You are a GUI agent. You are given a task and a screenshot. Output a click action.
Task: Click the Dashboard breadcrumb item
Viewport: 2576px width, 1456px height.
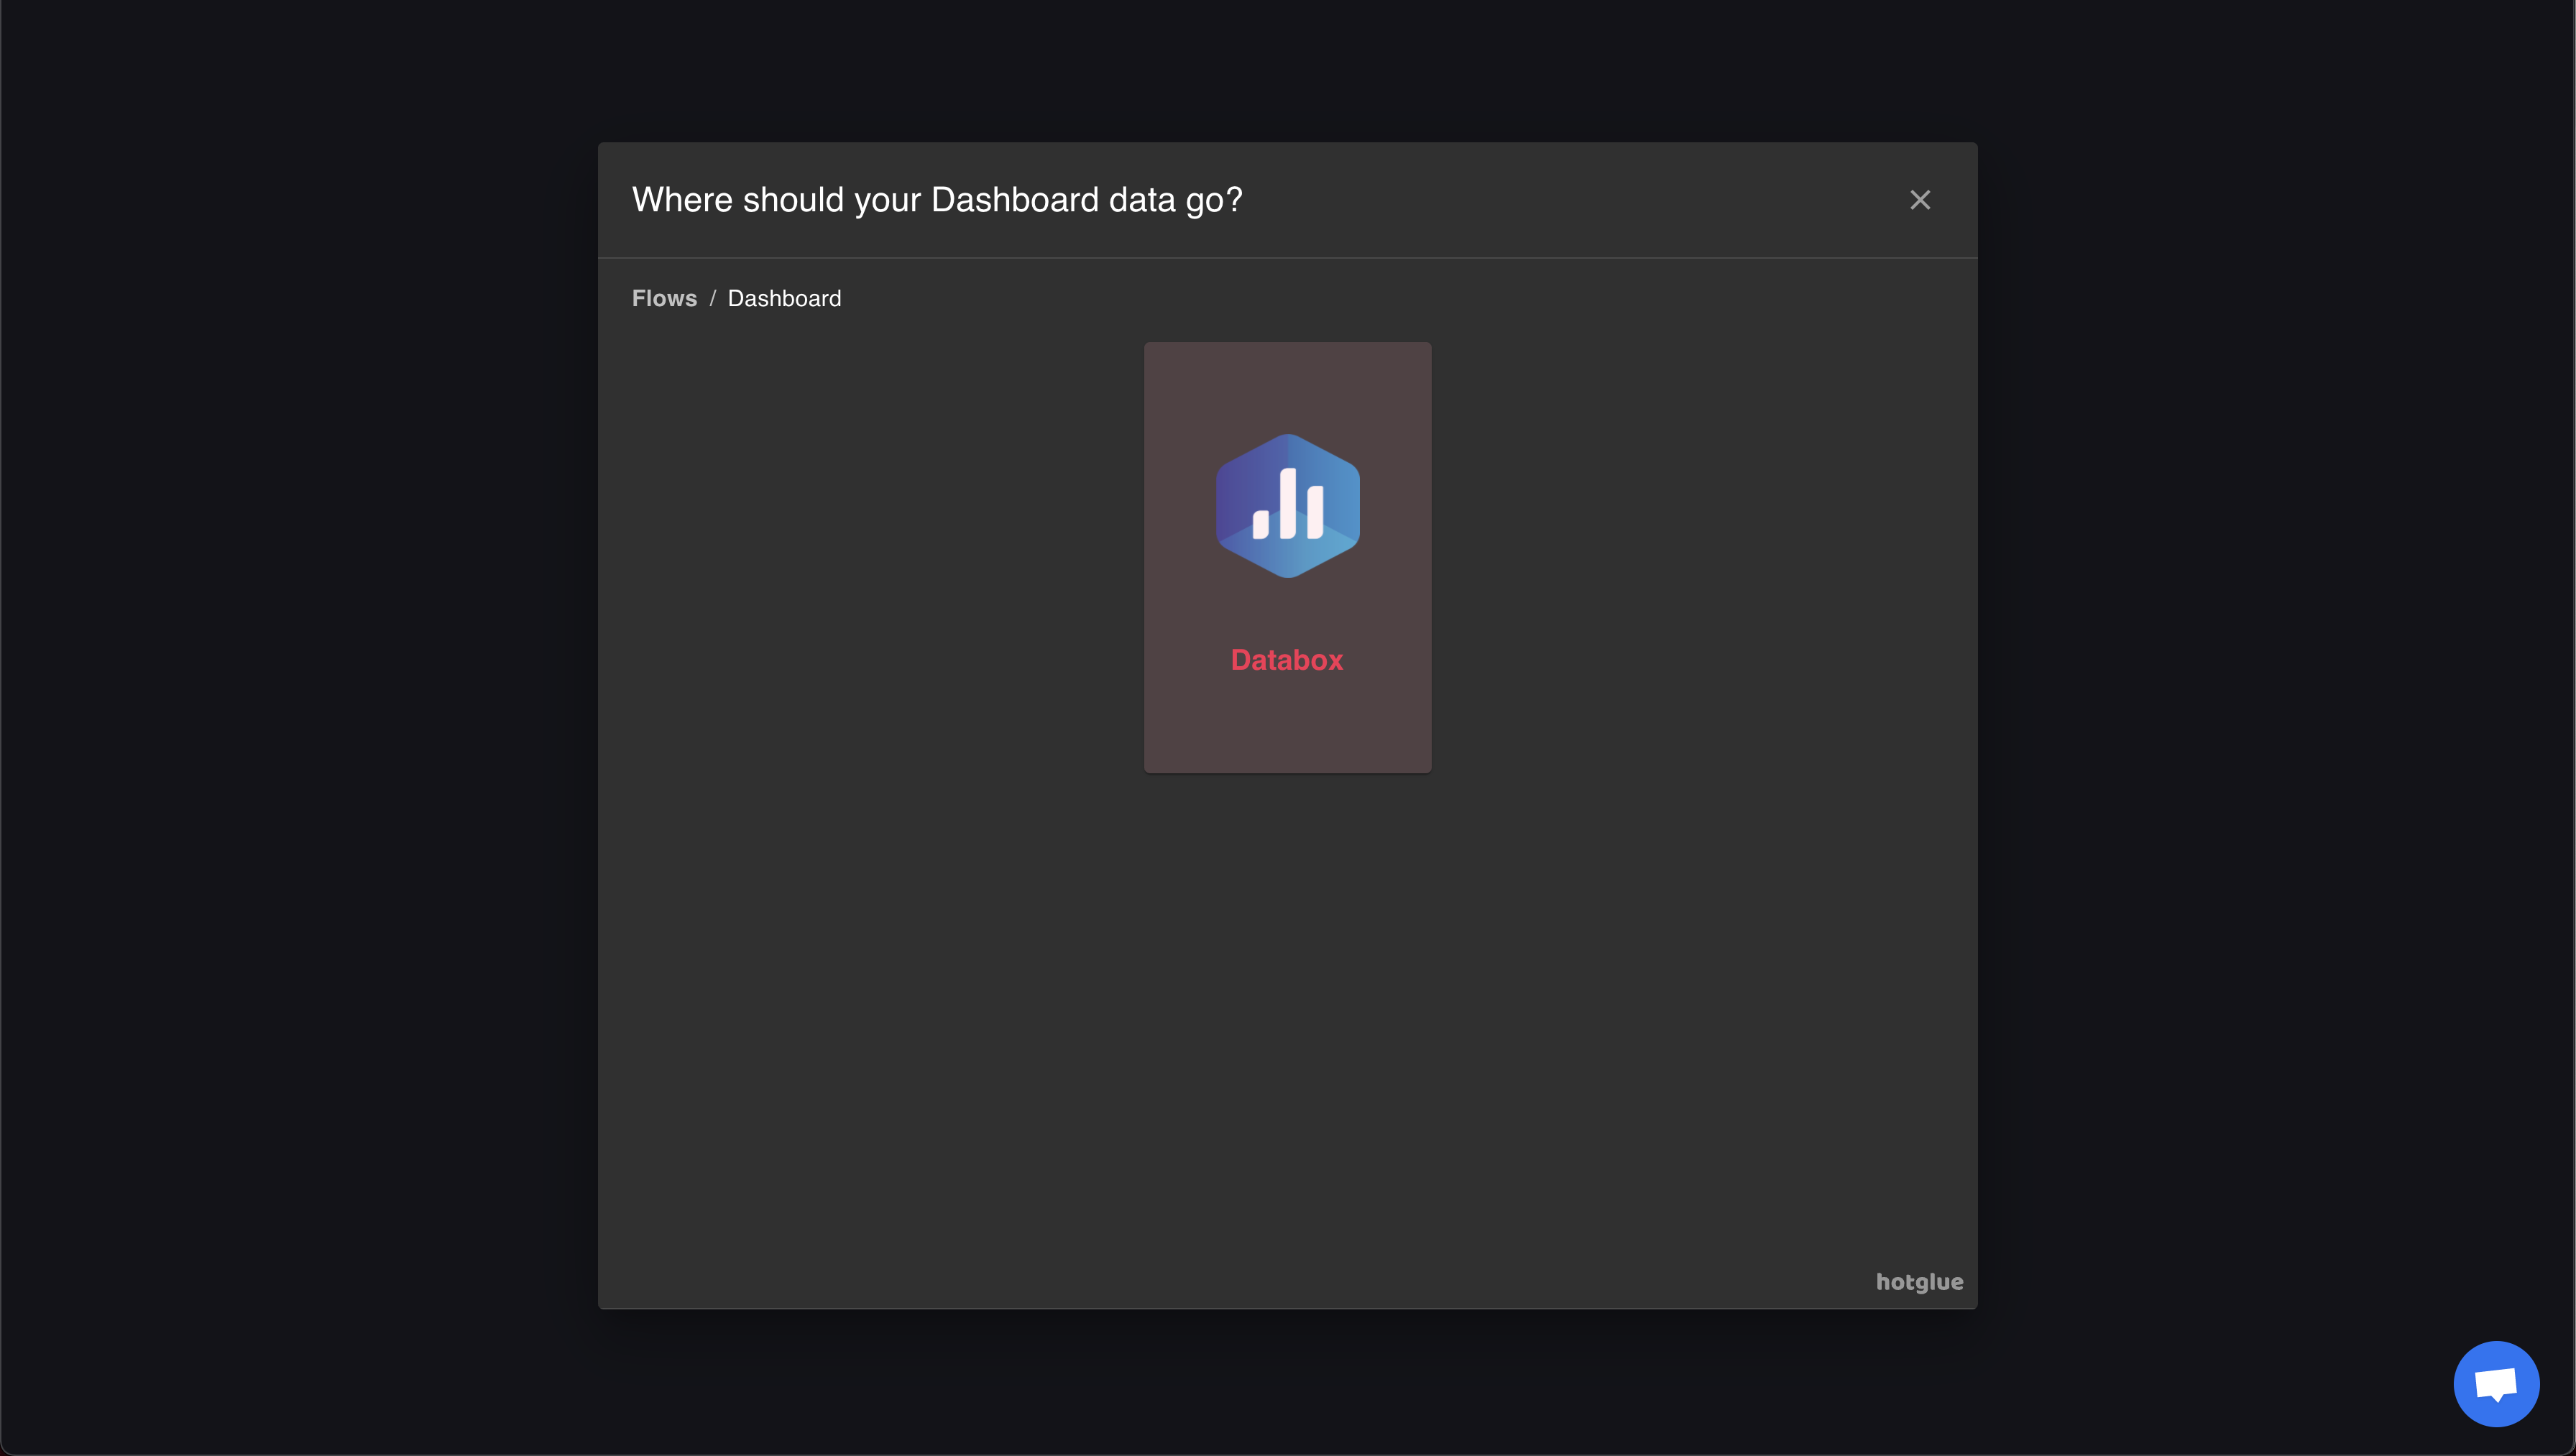tap(784, 298)
